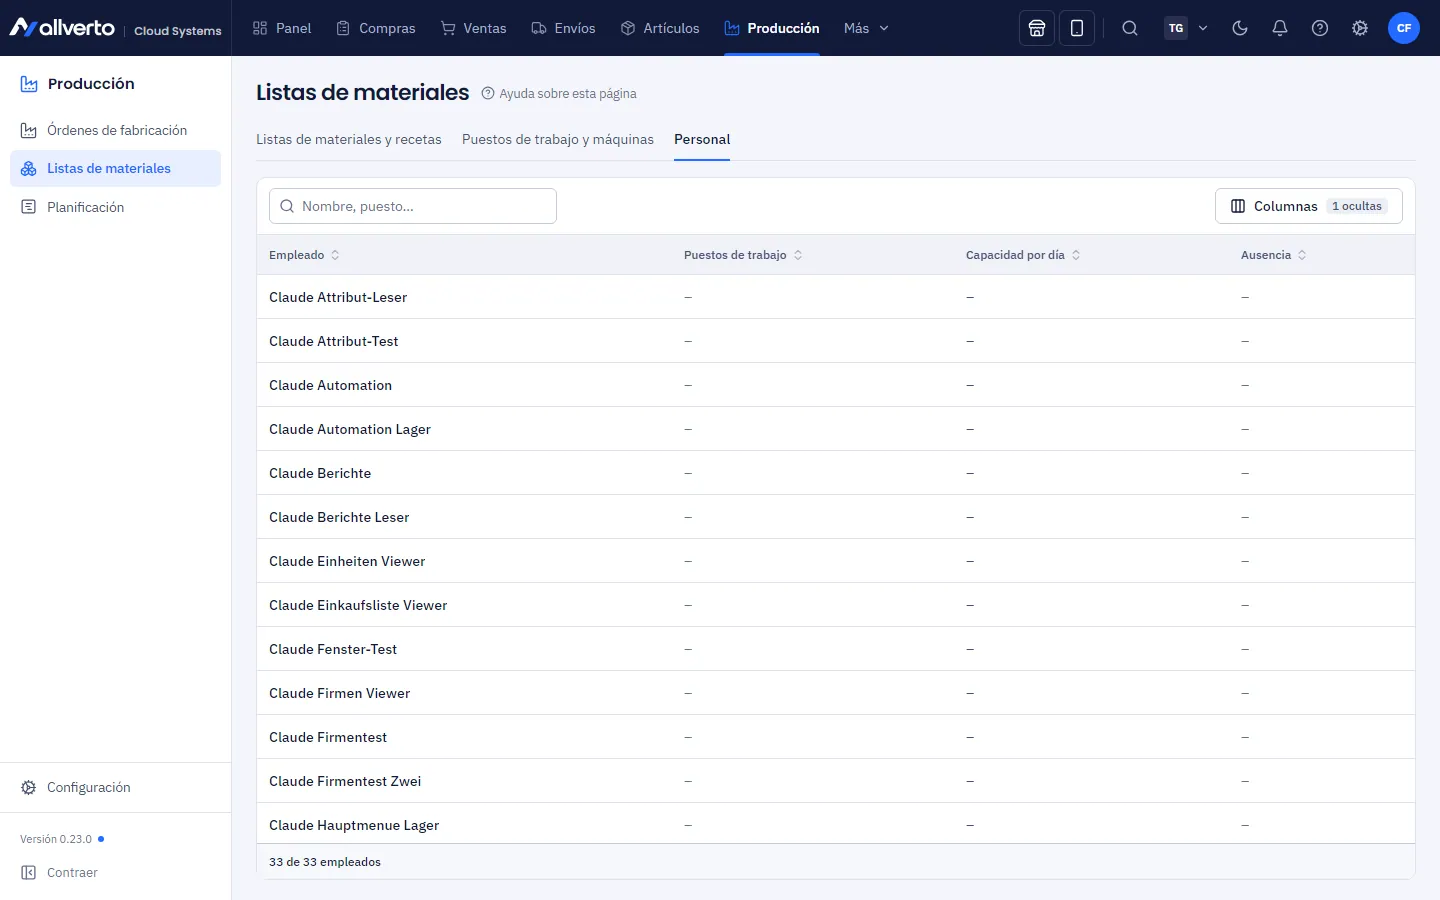
Task: Open notifications bell icon
Action: point(1280,28)
